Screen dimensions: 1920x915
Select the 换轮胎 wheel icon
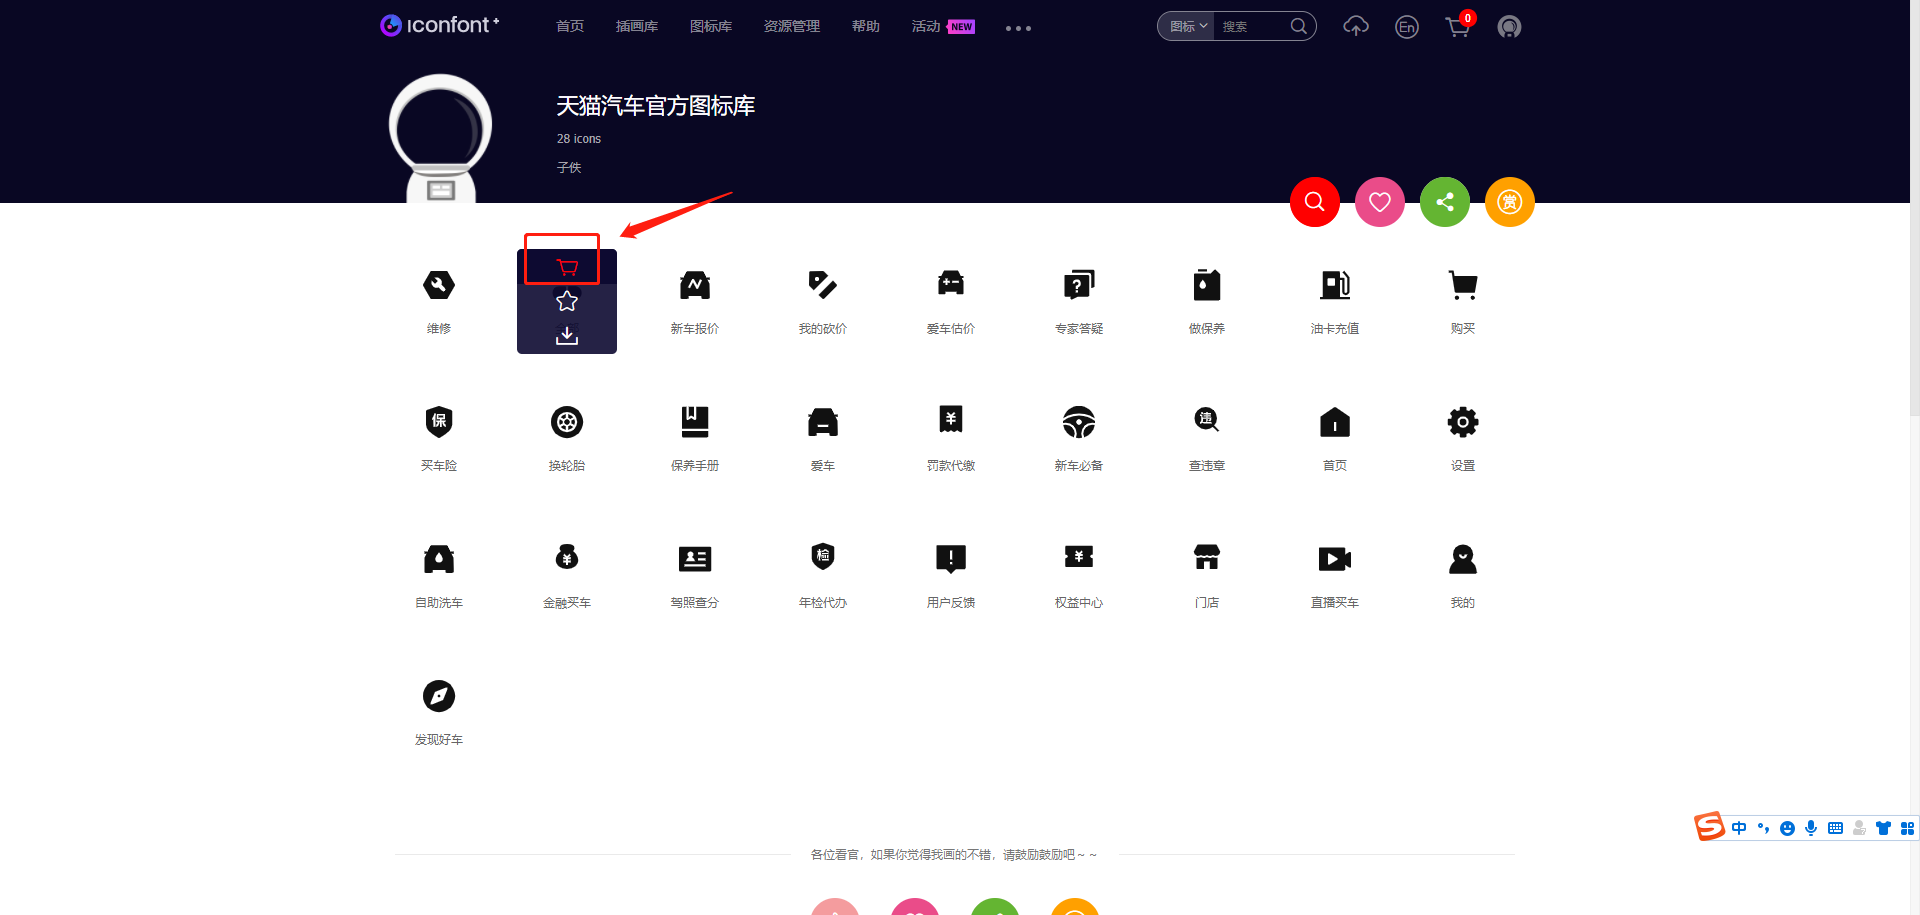pos(567,422)
